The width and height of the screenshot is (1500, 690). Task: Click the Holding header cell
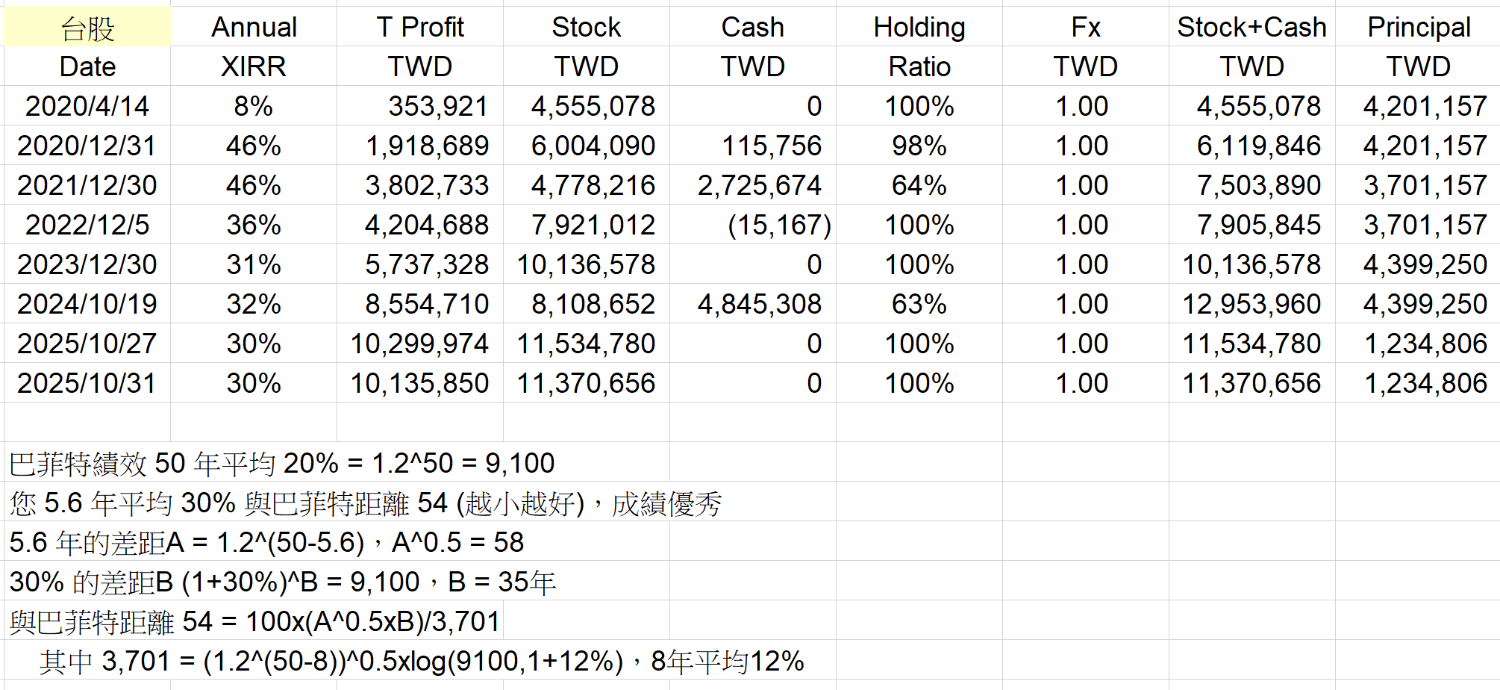point(919,28)
